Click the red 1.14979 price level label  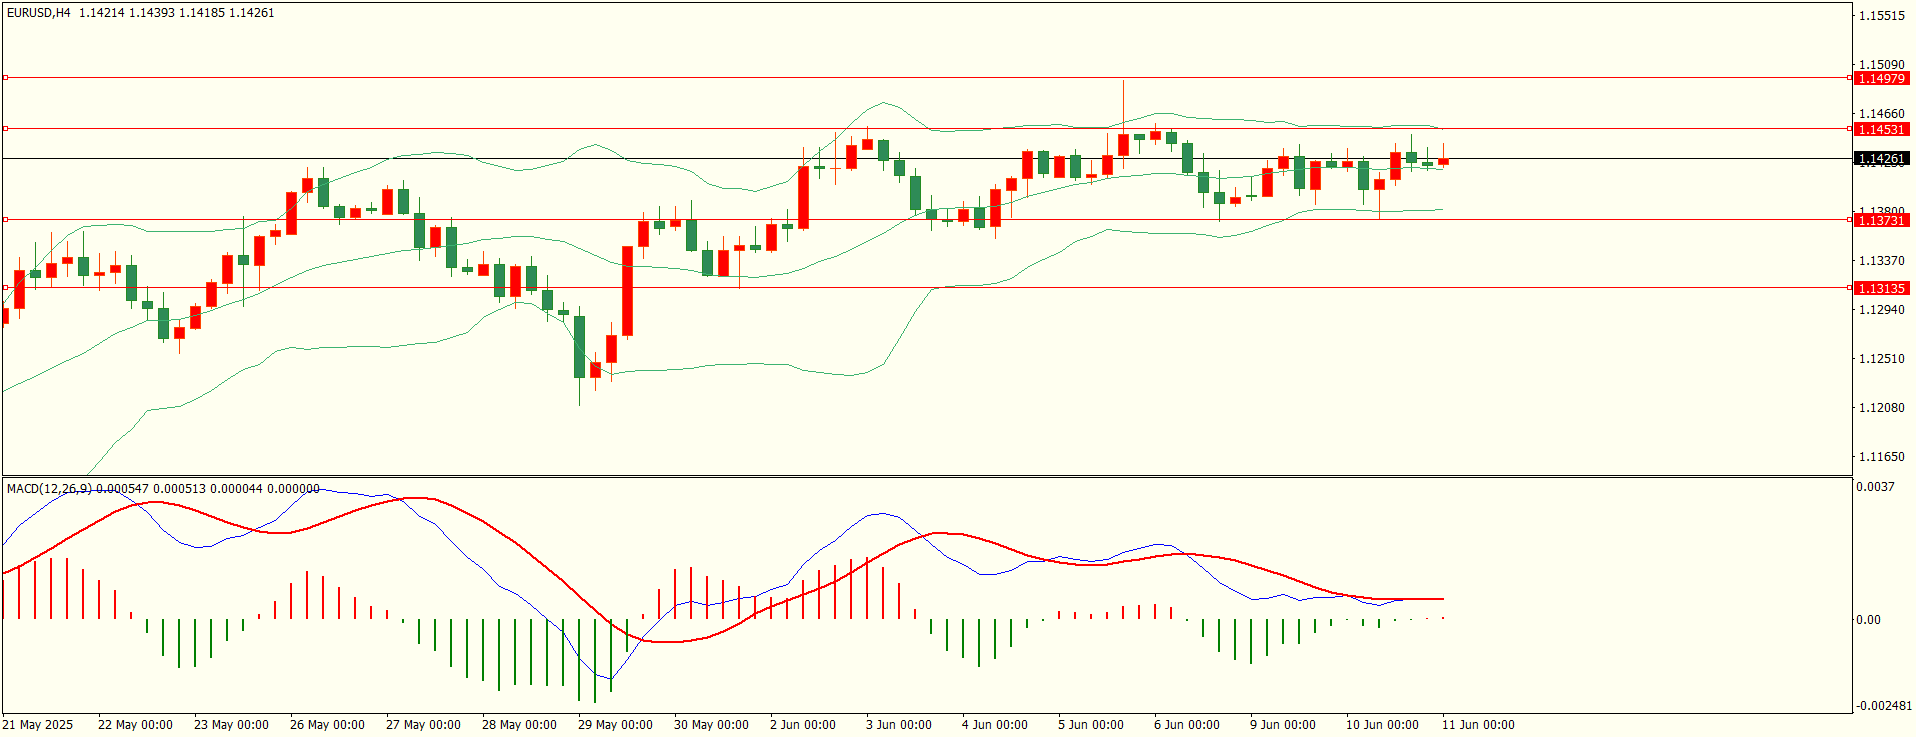[x=1882, y=78]
